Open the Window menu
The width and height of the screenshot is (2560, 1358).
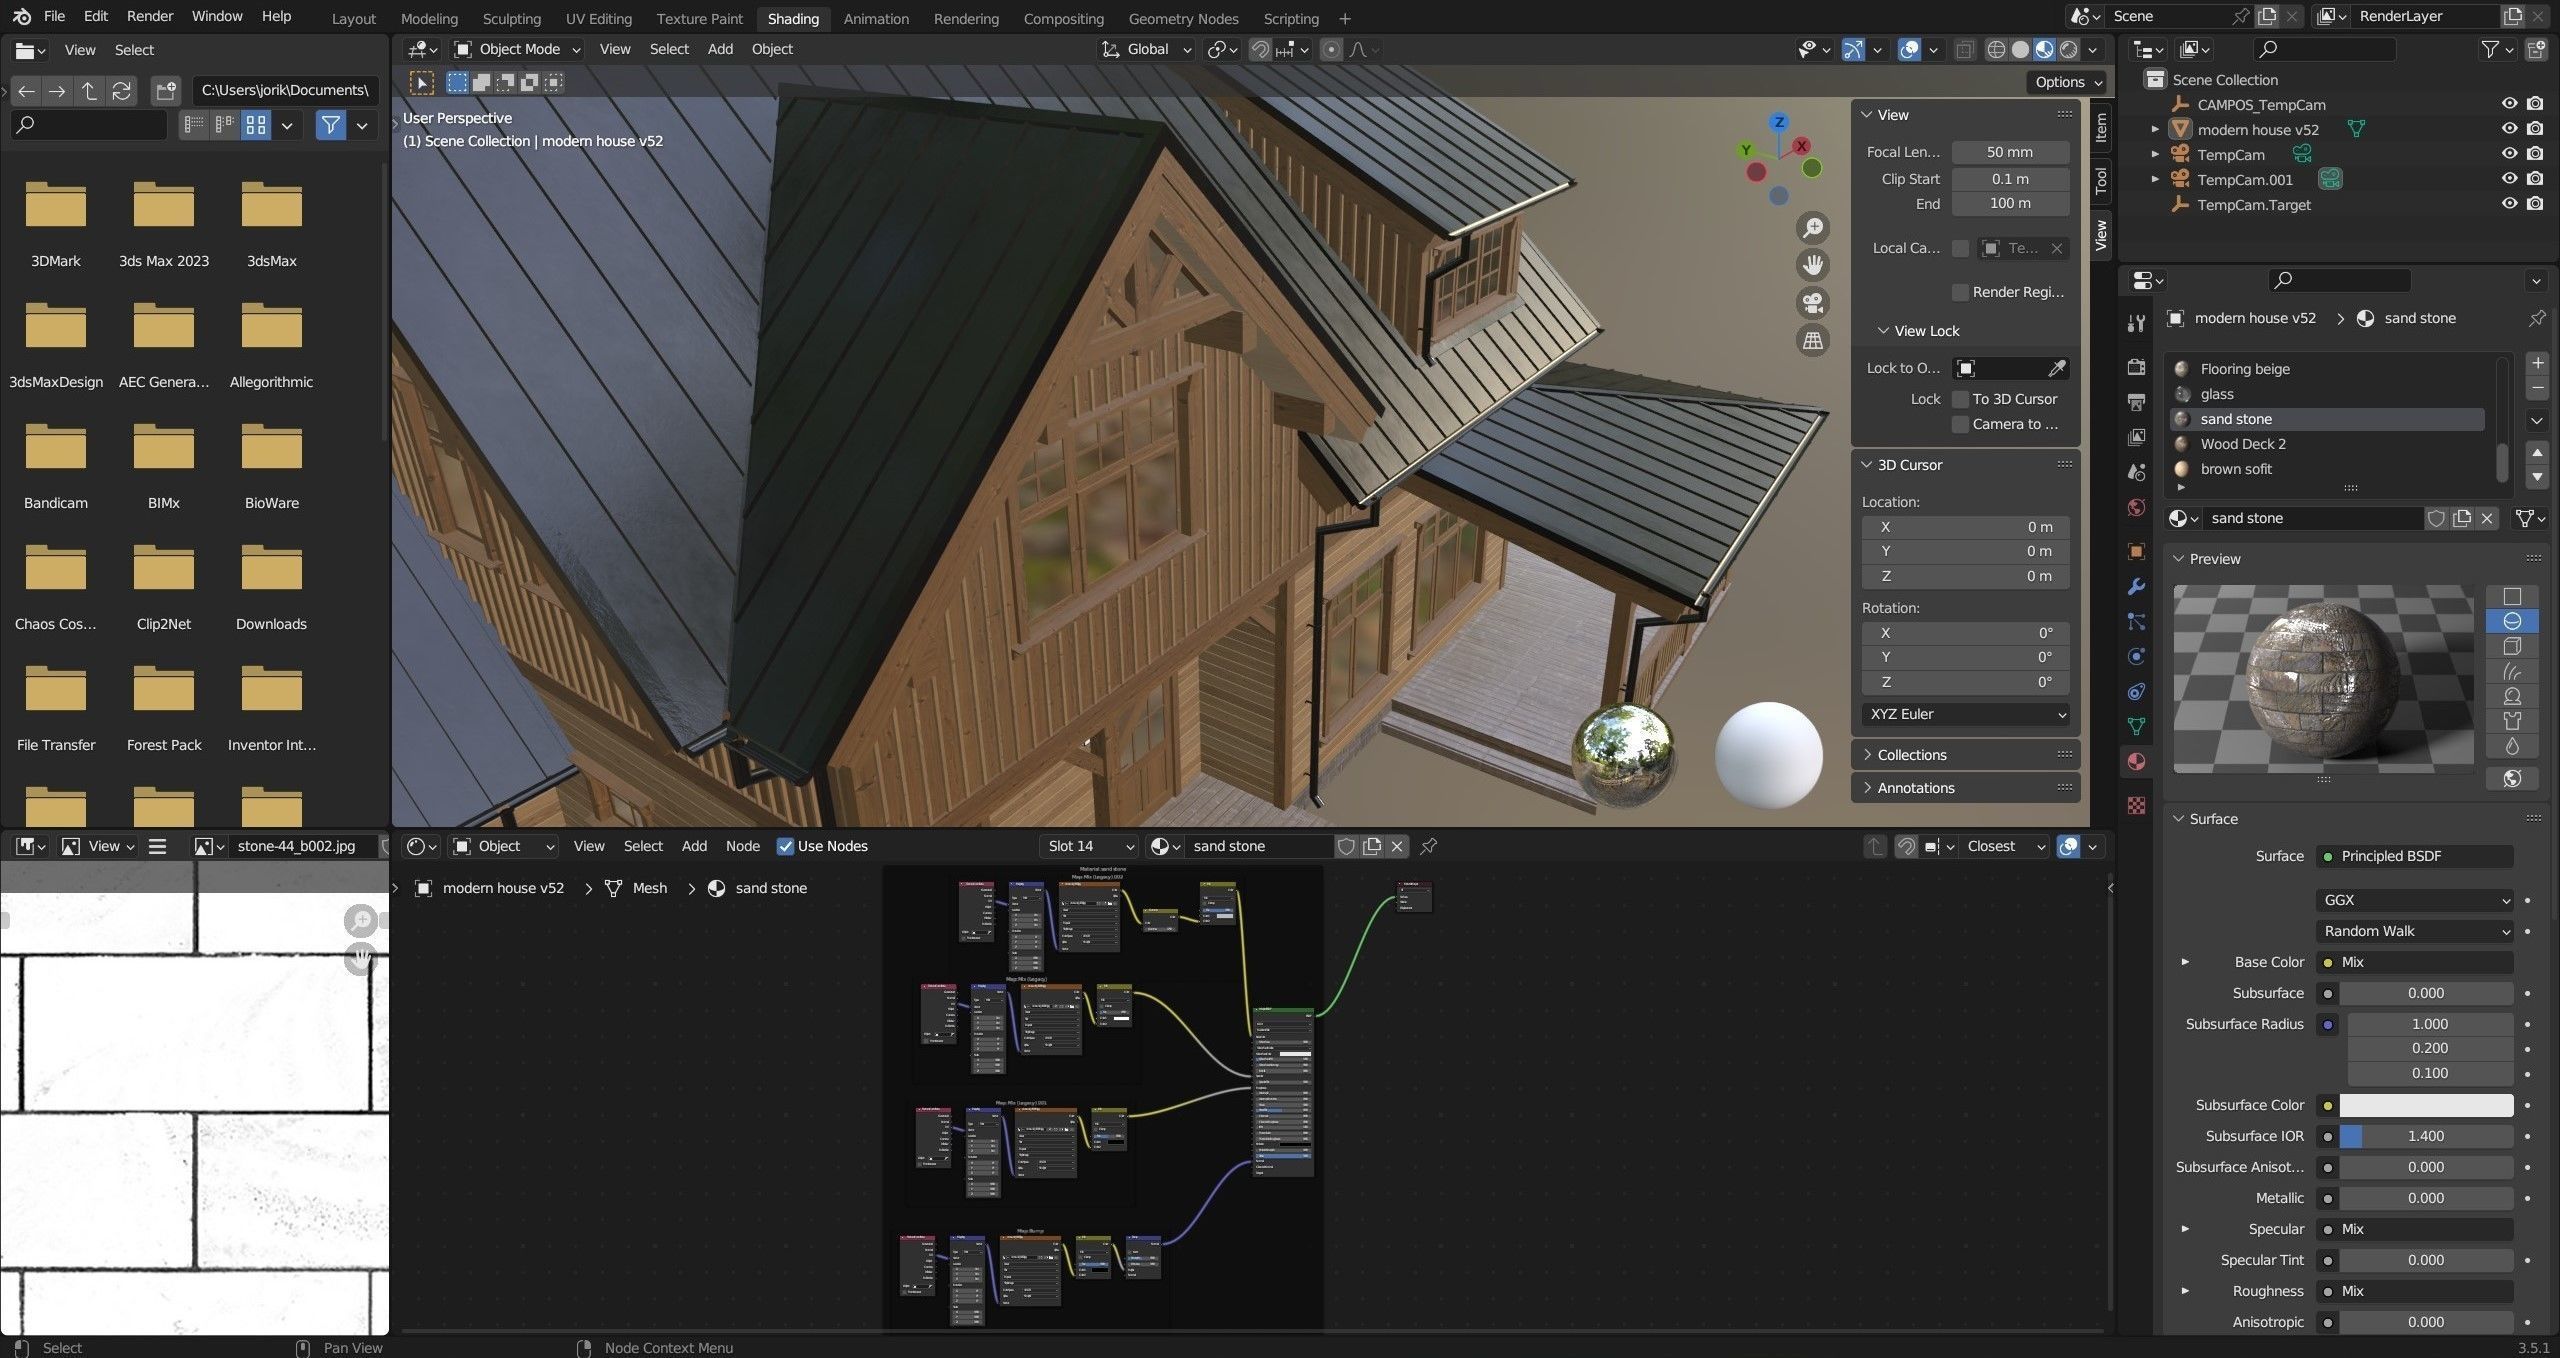[x=217, y=16]
